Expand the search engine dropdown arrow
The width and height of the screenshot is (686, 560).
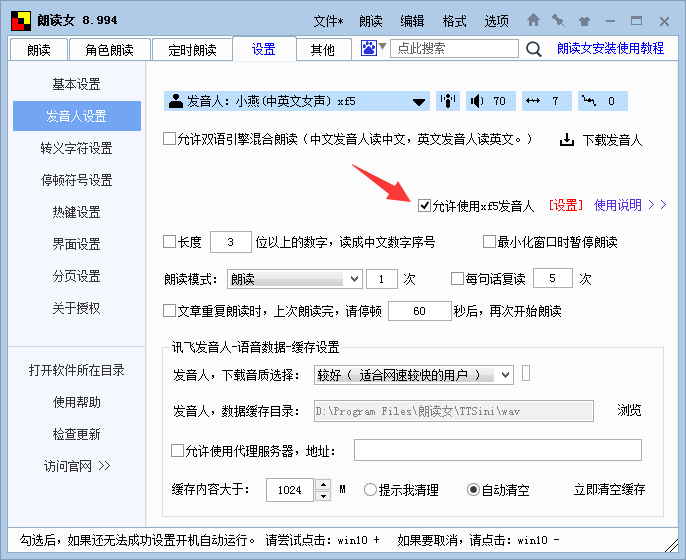click(x=382, y=46)
